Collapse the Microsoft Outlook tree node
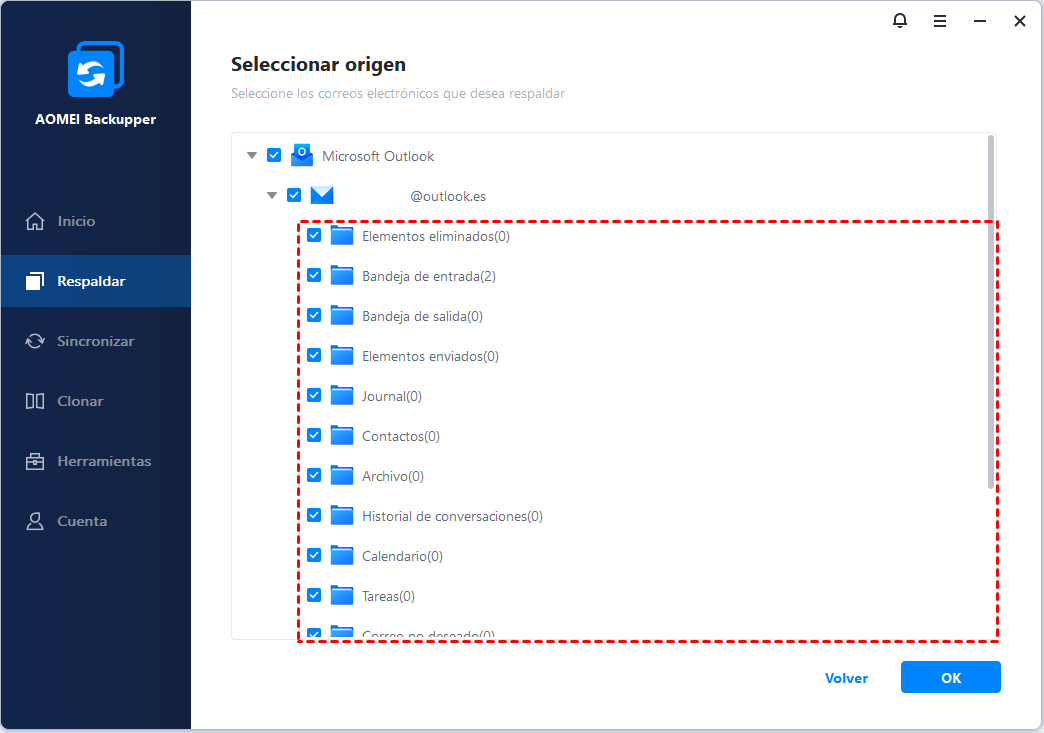Image resolution: width=1044 pixels, height=733 pixels. point(252,155)
